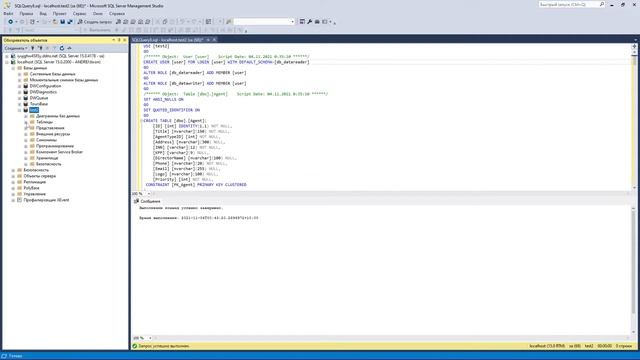This screenshot has height=360, width=640.
Task: Click the DWQueue database icon
Action: pyautogui.click(x=26, y=98)
